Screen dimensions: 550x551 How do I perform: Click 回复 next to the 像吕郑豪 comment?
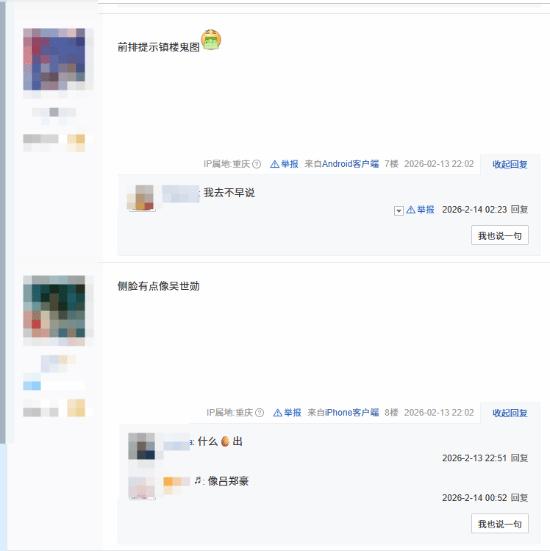point(519,498)
